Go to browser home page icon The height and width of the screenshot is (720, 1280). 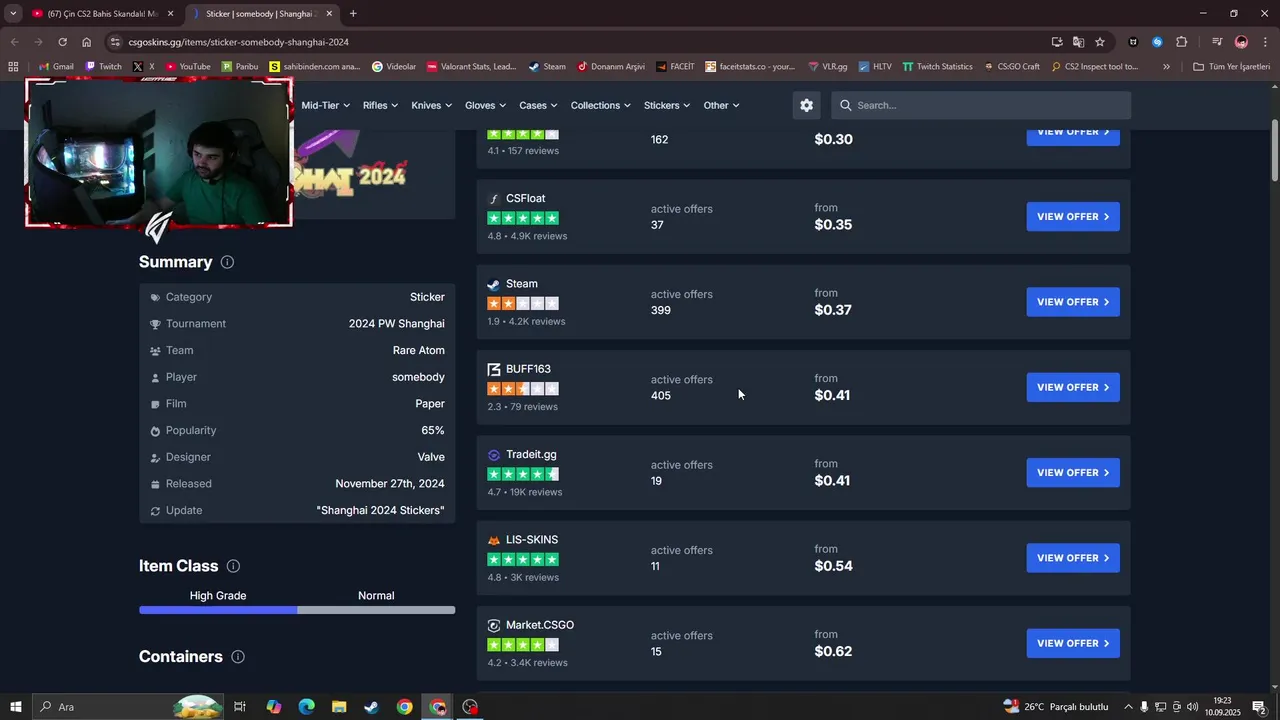click(87, 42)
